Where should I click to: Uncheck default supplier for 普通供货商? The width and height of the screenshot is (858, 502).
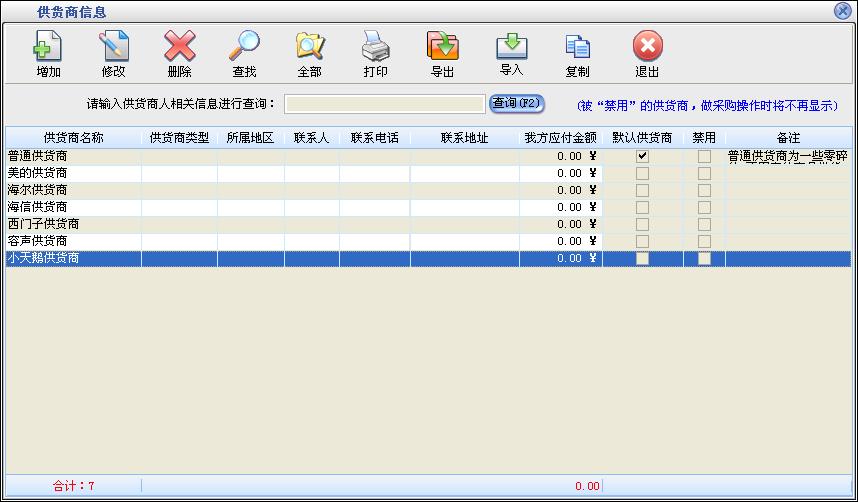[642, 156]
